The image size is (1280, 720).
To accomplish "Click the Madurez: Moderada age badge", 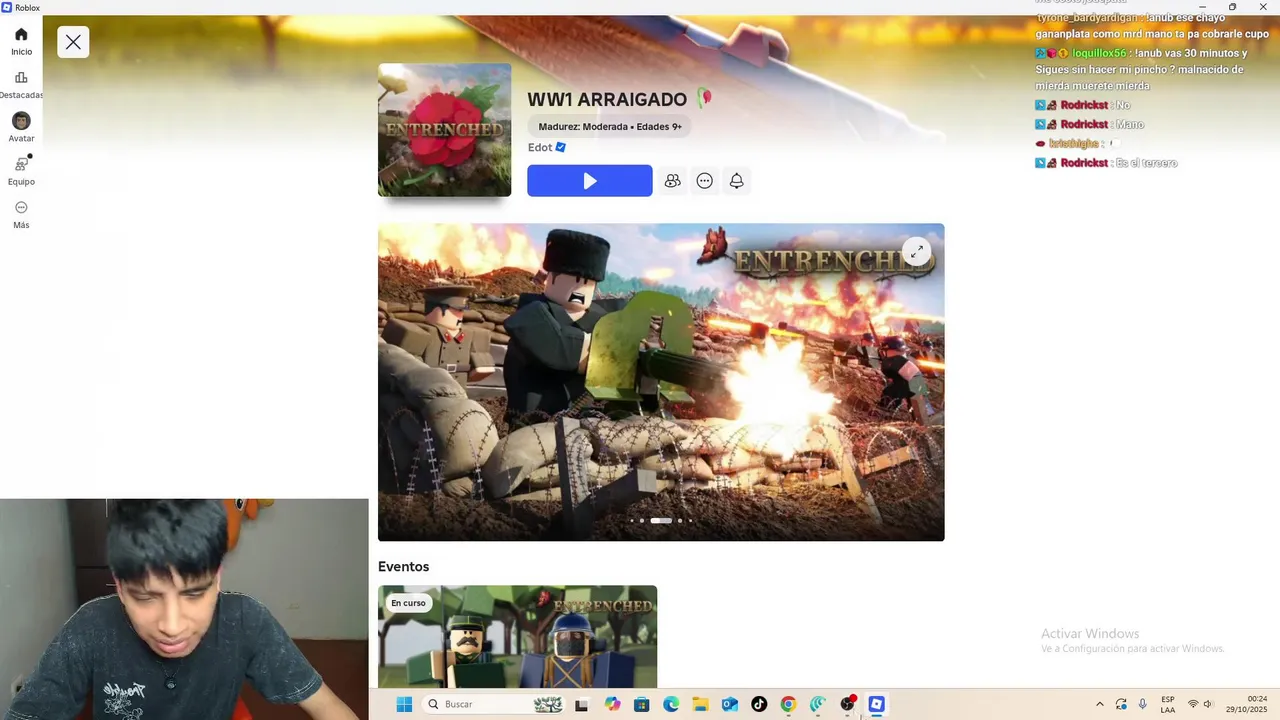I will coord(610,127).
